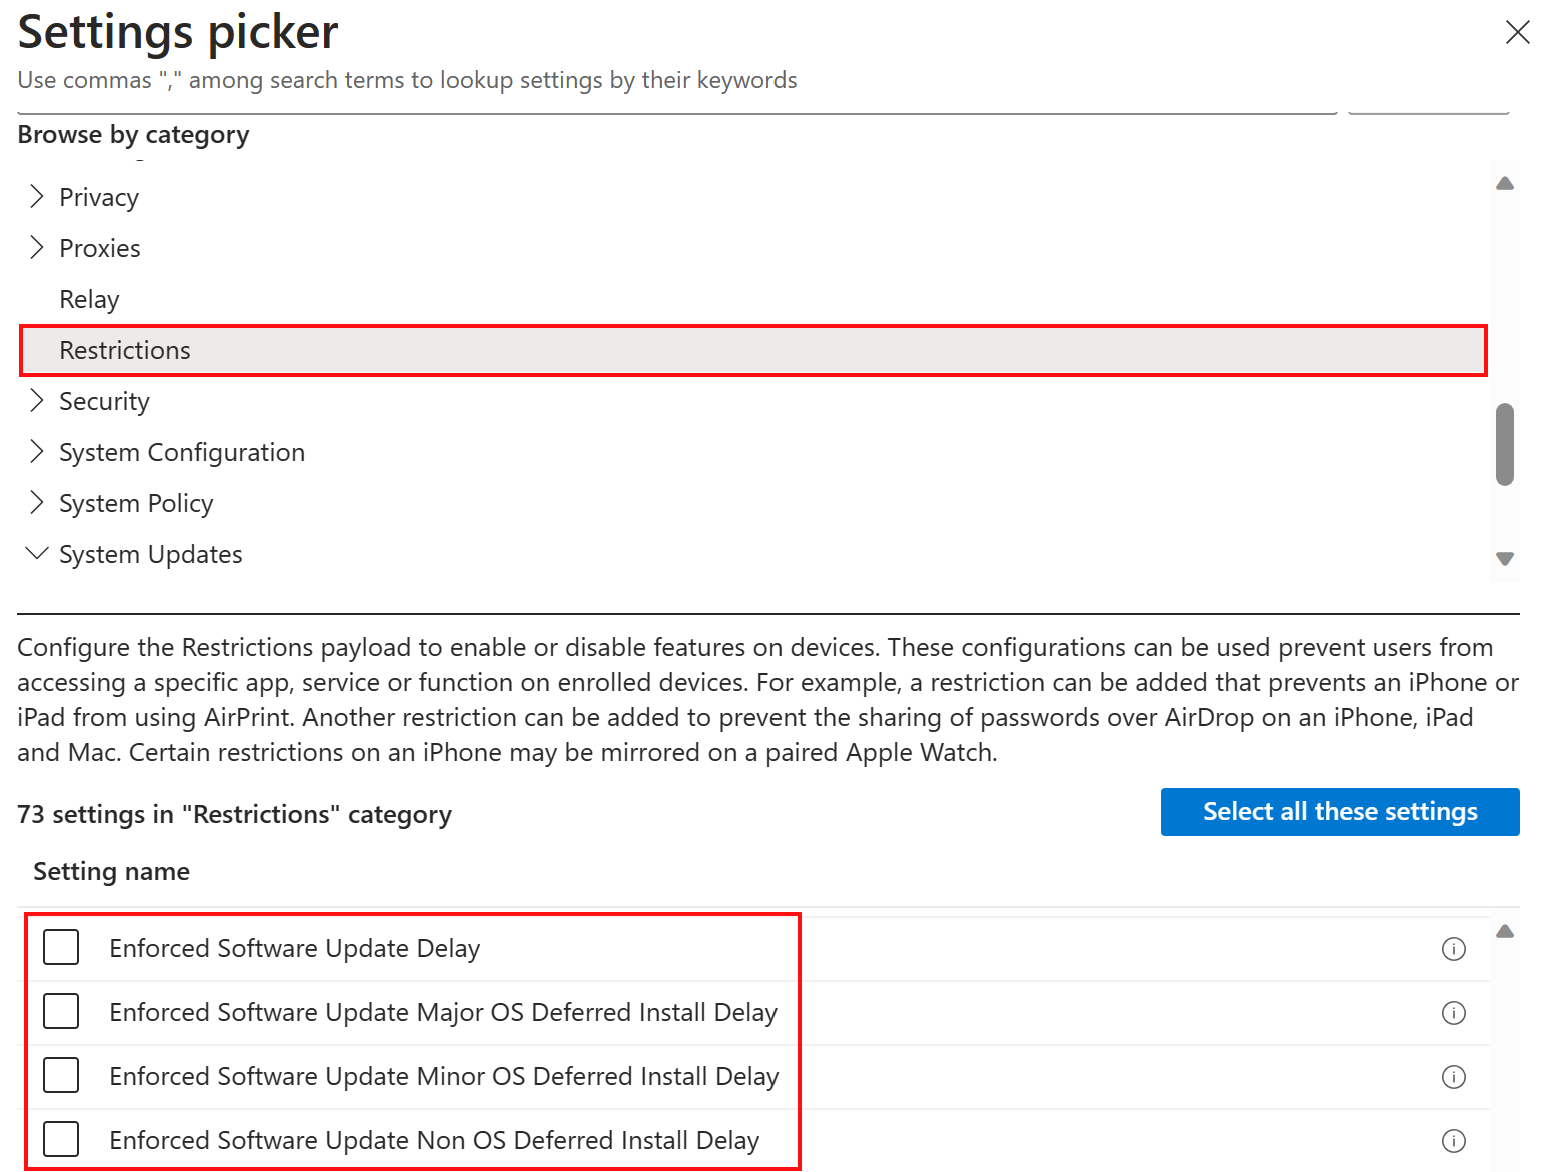Image resolution: width=1542 pixels, height=1172 pixels.
Task: Show info for Minor OS Deferred Install Delay
Action: [1453, 1077]
